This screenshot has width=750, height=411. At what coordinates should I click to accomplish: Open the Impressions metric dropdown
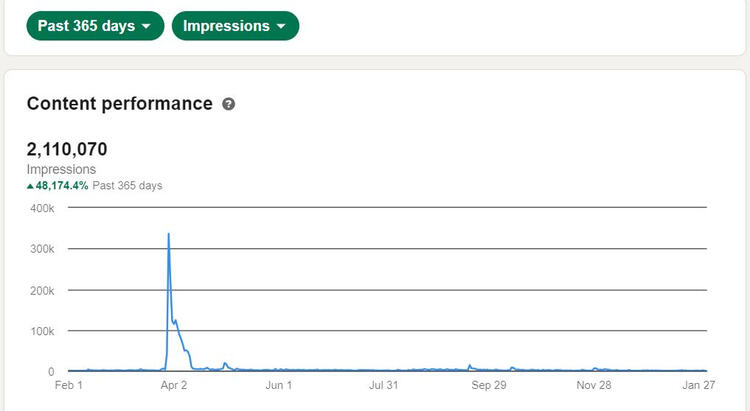(235, 26)
